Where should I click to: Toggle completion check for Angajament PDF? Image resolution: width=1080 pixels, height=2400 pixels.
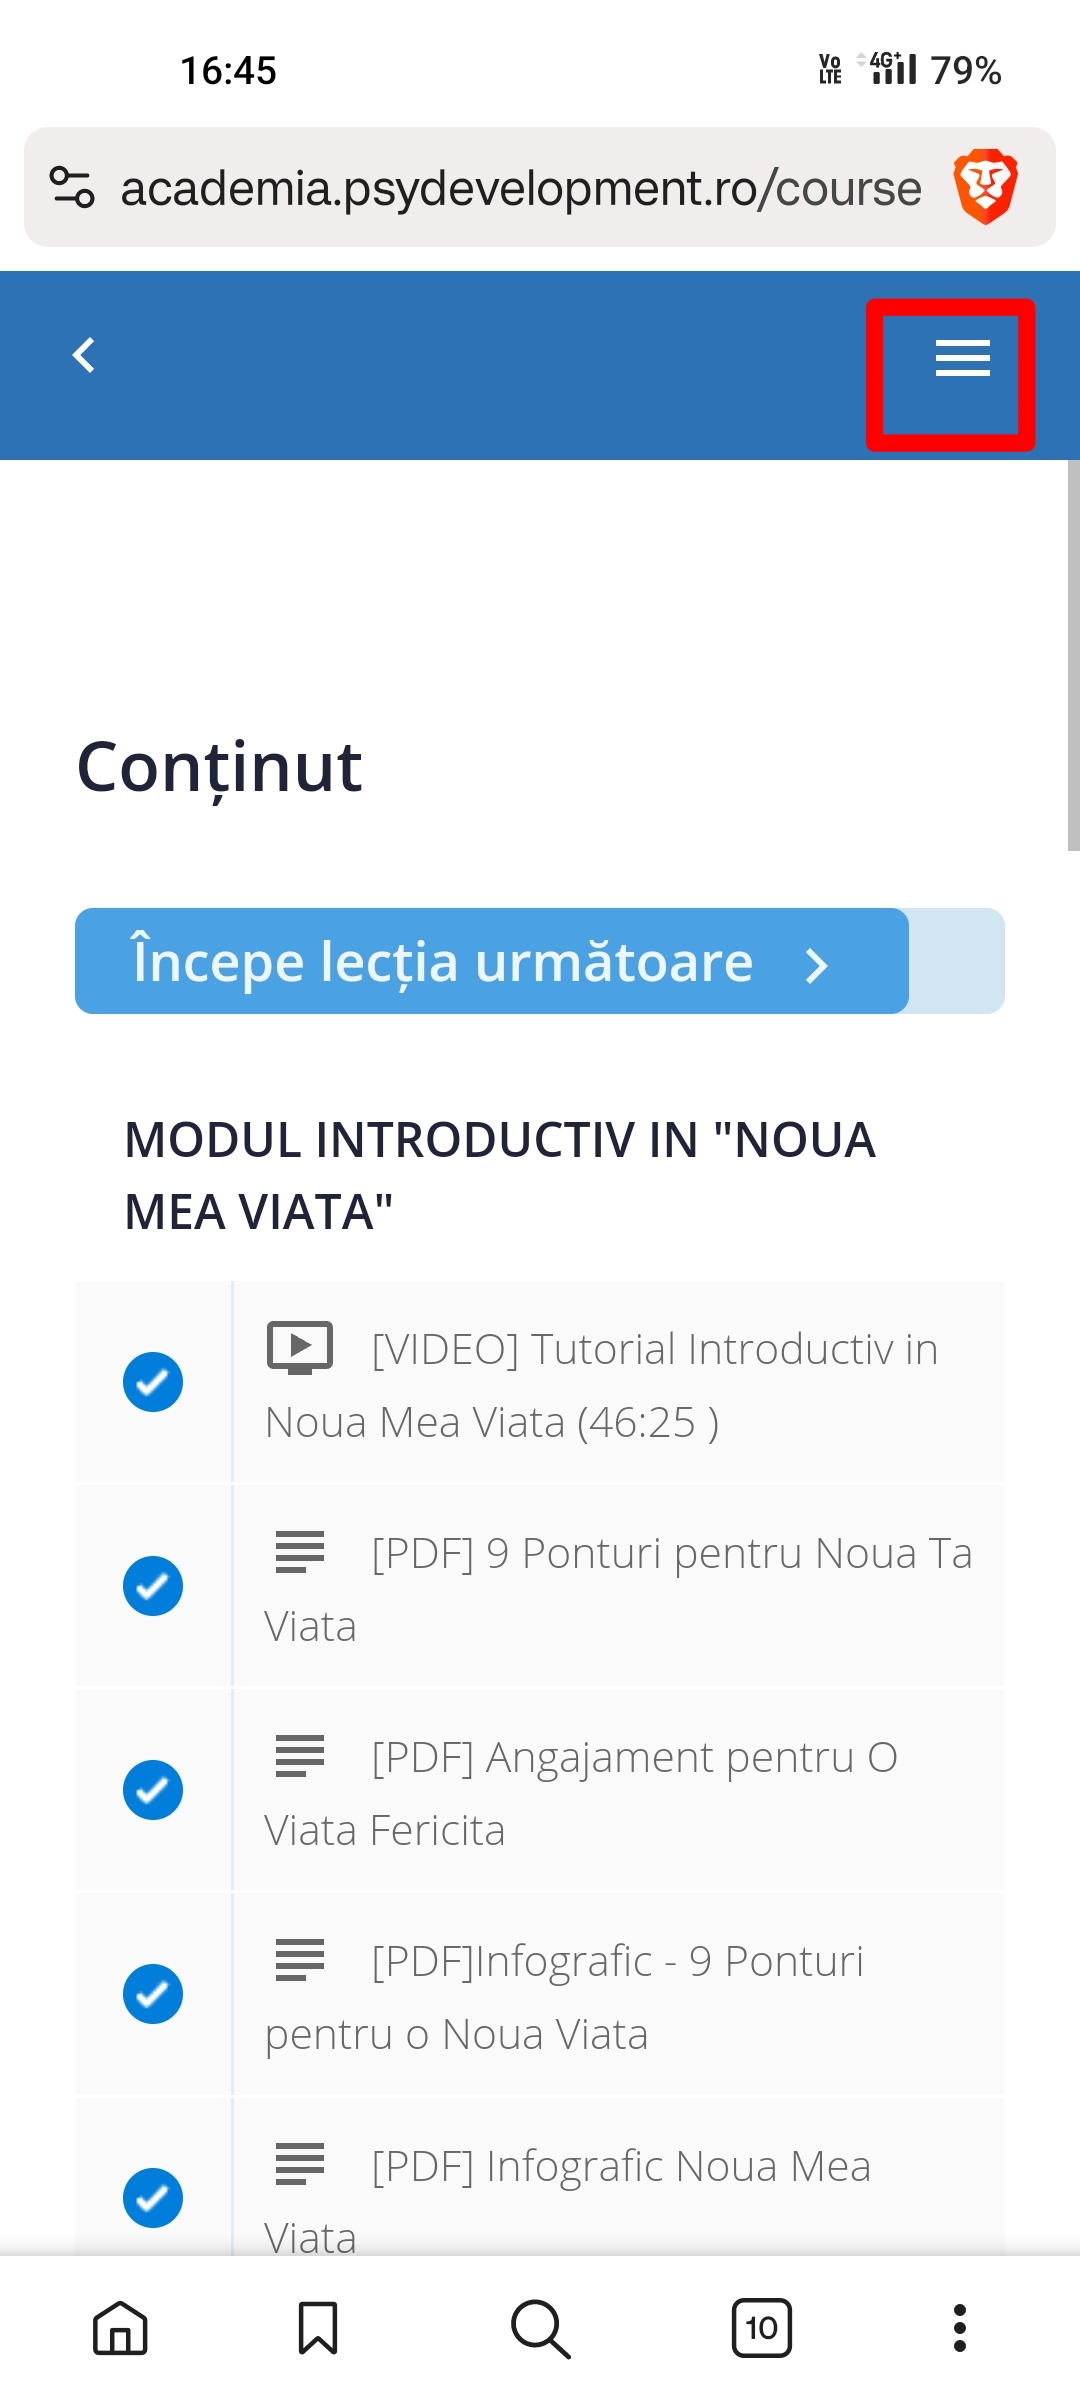tap(153, 1790)
